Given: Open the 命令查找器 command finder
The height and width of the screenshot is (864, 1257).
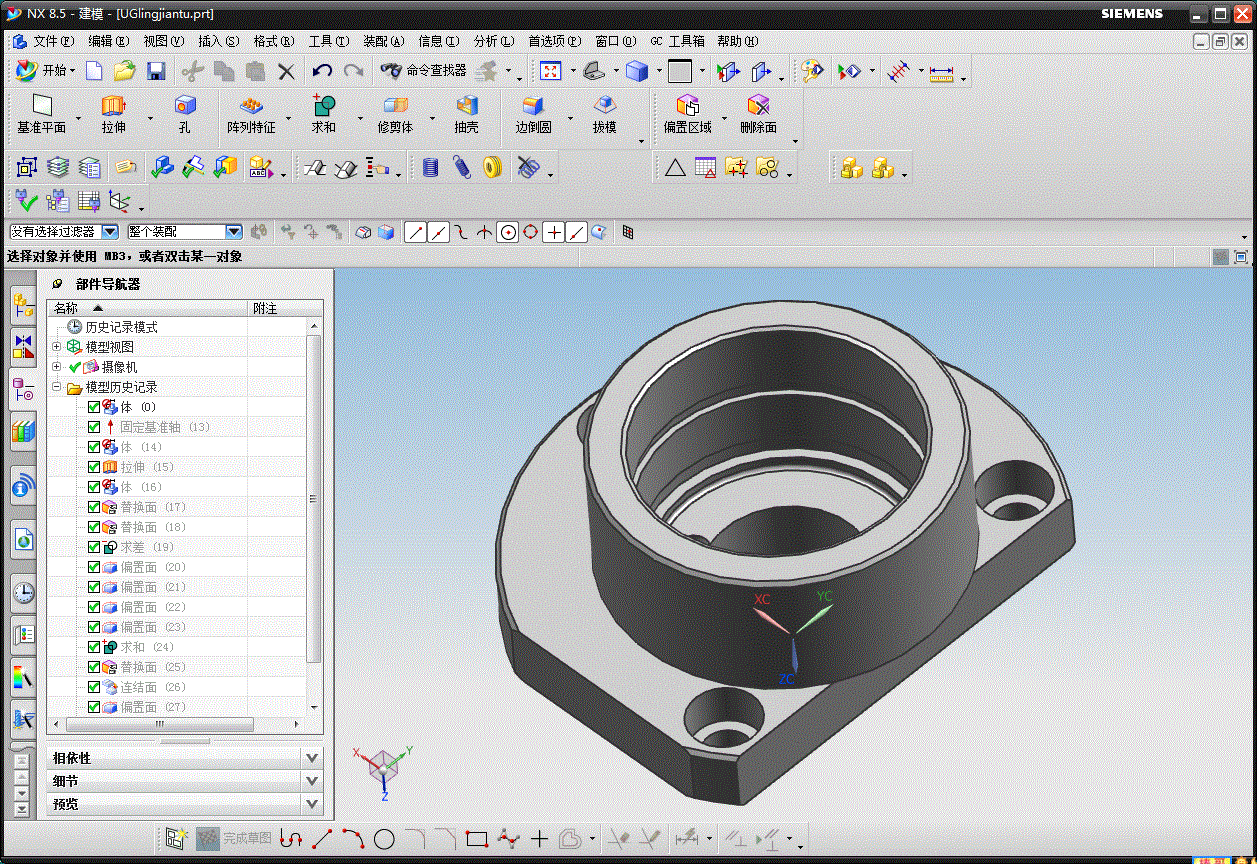Looking at the screenshot, I should click(x=423, y=71).
